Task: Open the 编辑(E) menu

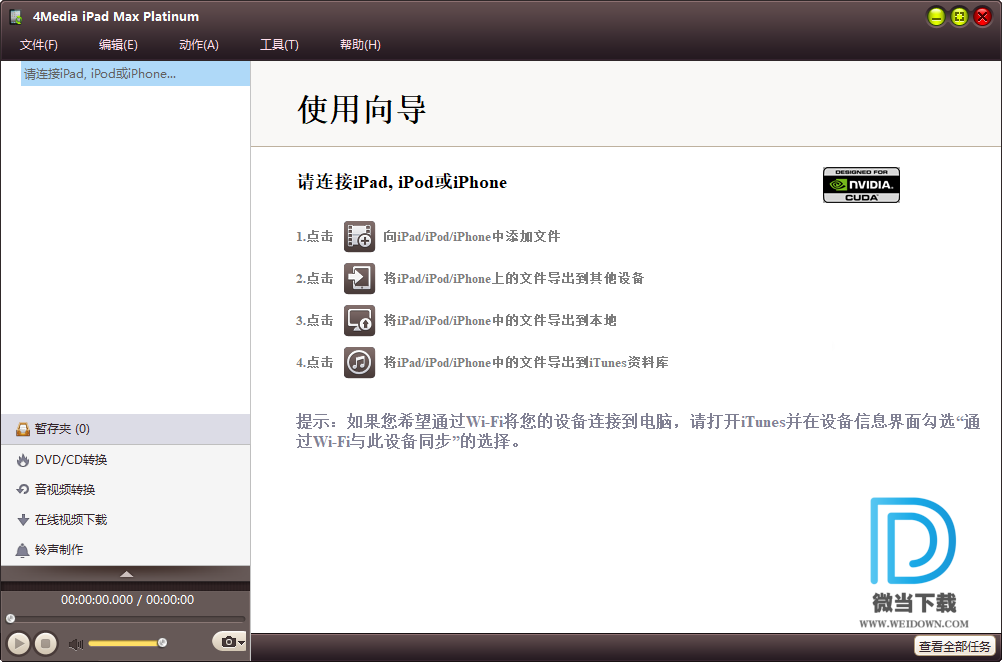Action: (118, 45)
